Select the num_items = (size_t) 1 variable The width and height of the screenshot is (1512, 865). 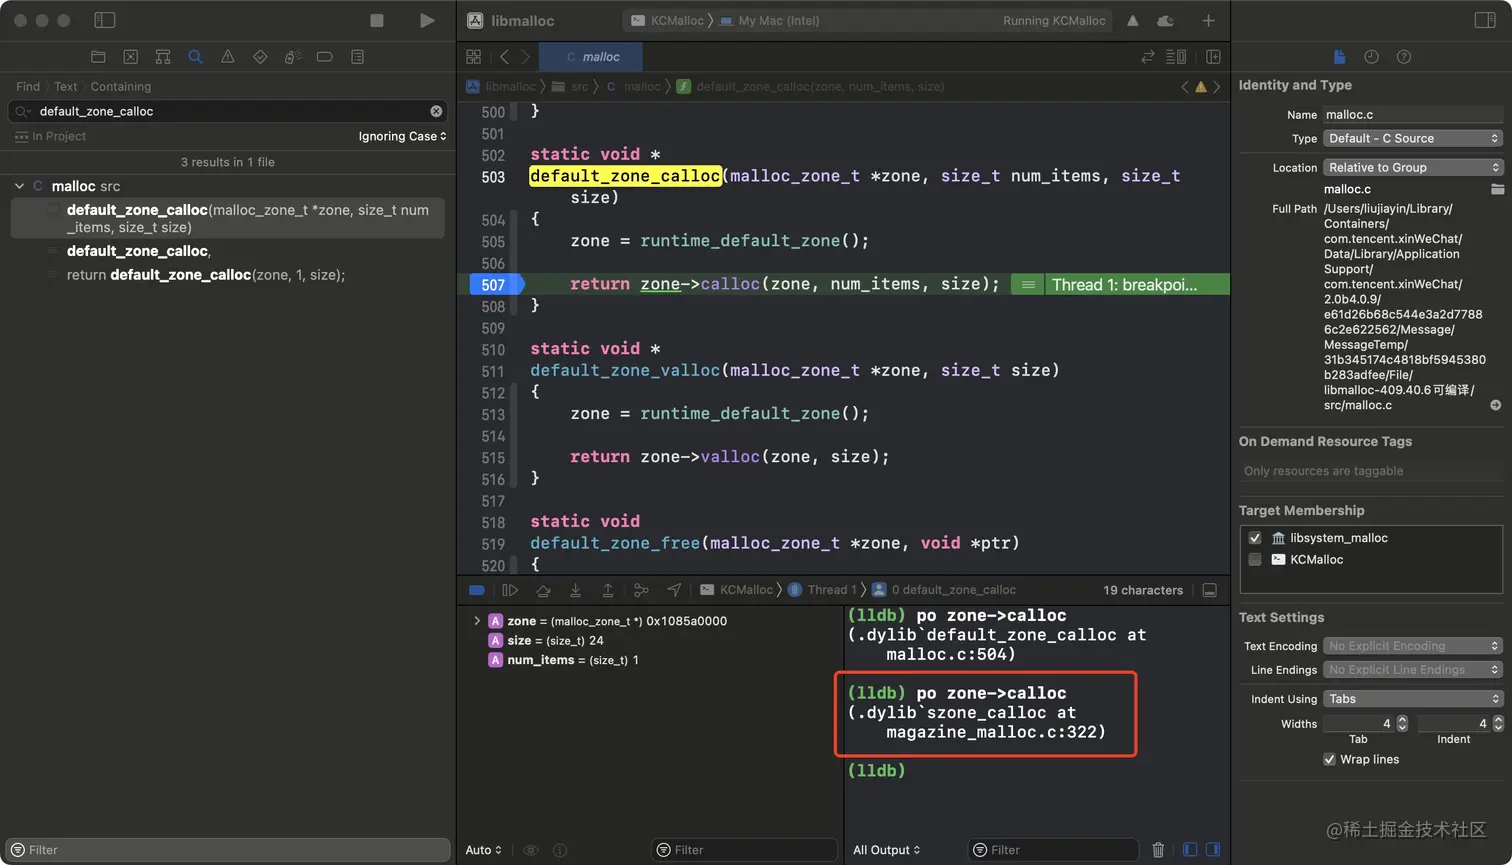(563, 660)
